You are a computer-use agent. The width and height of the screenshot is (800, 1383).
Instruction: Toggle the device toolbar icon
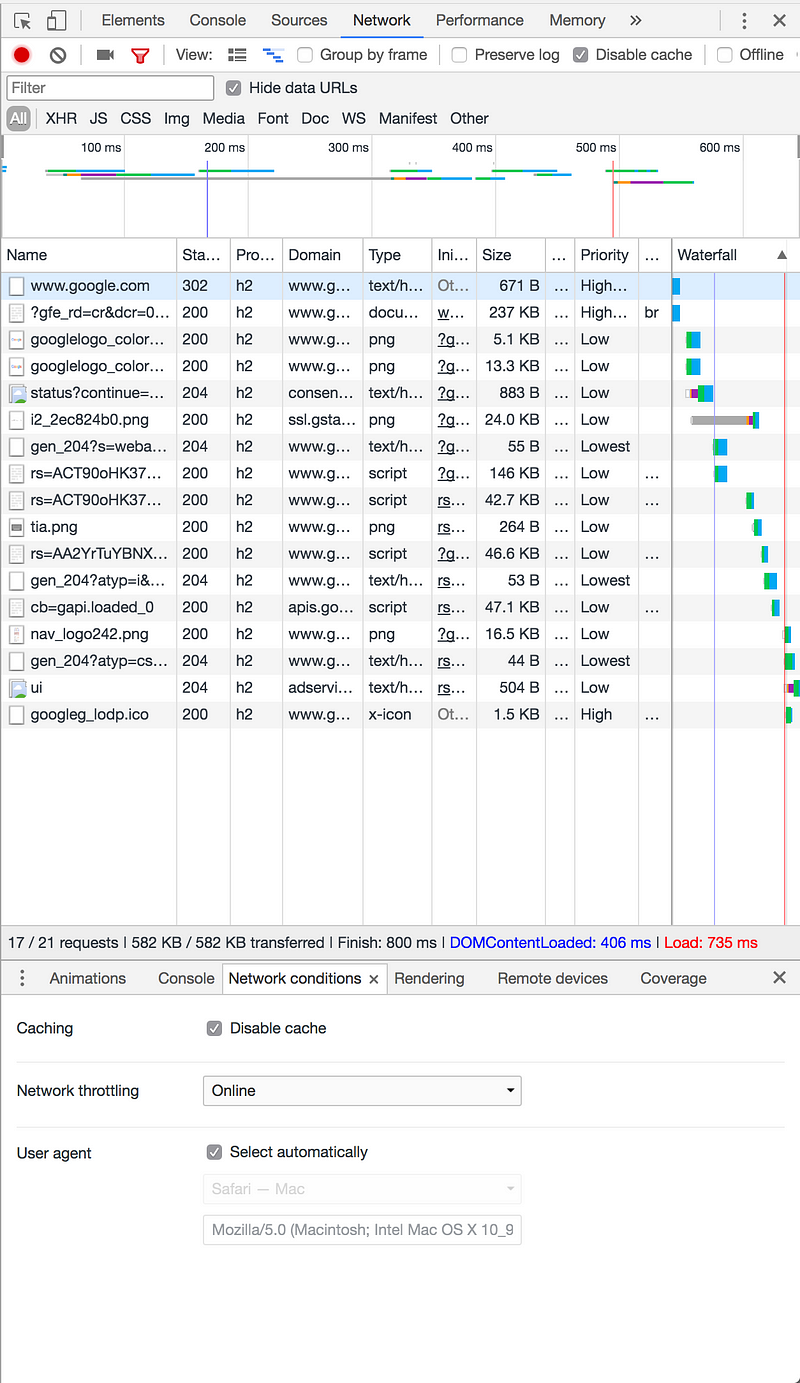pos(57,20)
